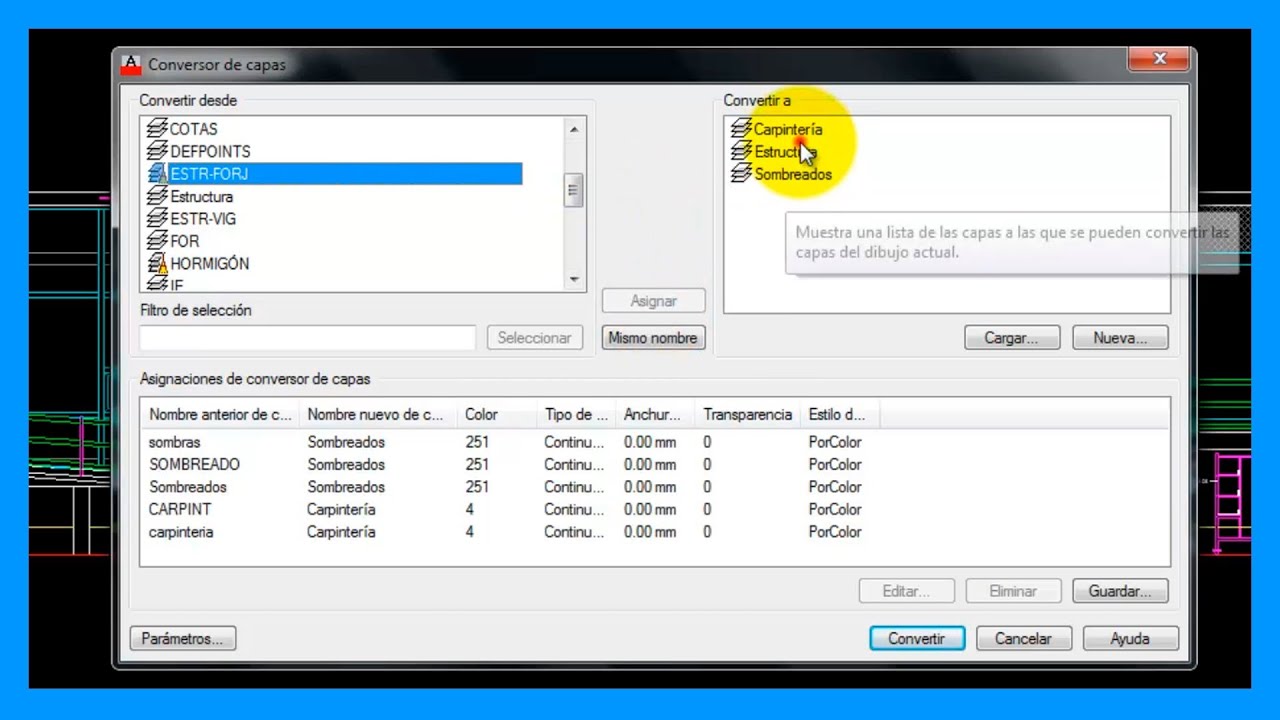The height and width of the screenshot is (720, 1280).
Task: Cancel the layer converter dialog
Action: coord(1024,638)
